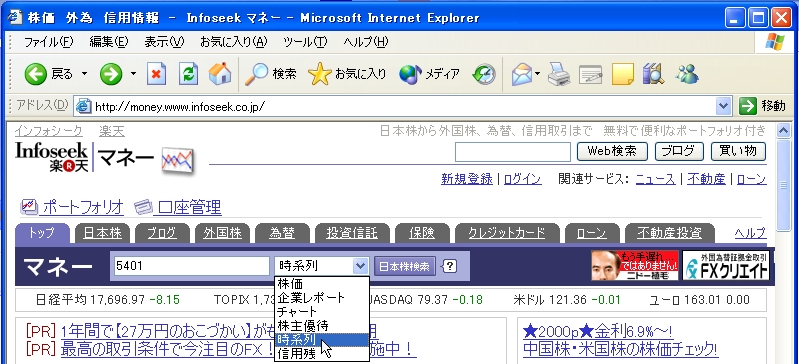The width and height of the screenshot is (799, 364).
Task: Click the web search text field
Action: tap(513, 152)
